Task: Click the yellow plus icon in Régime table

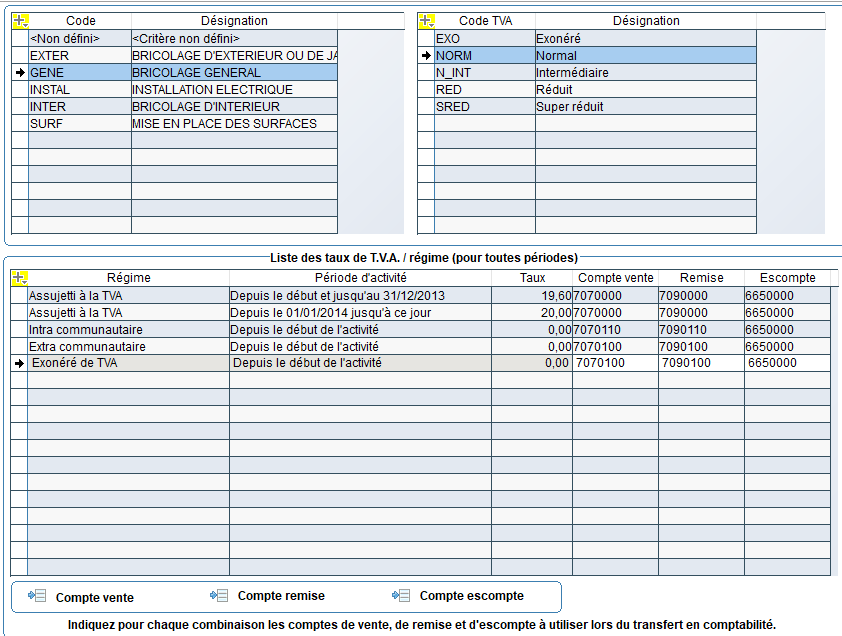Action: point(19,278)
